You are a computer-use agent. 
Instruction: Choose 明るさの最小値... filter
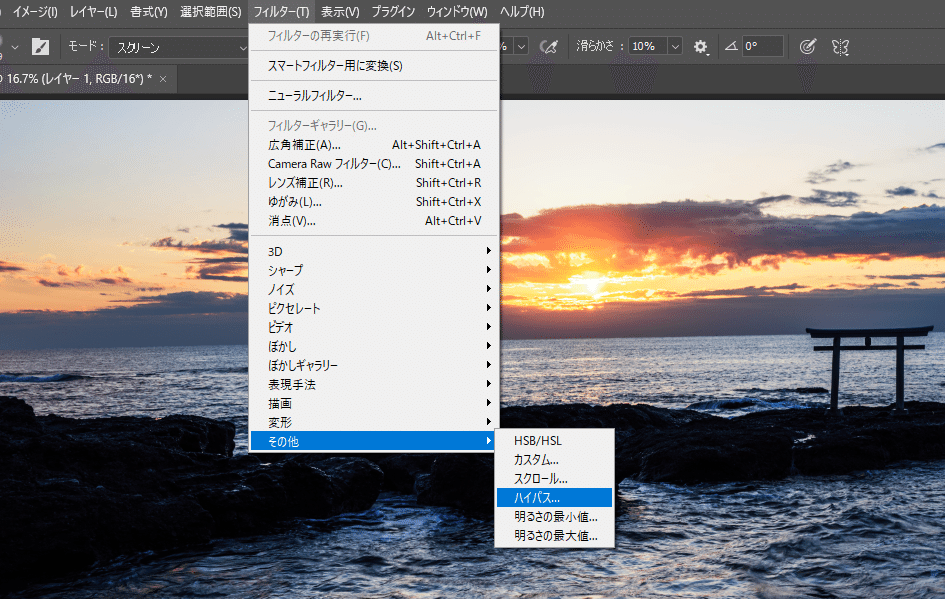(x=554, y=516)
